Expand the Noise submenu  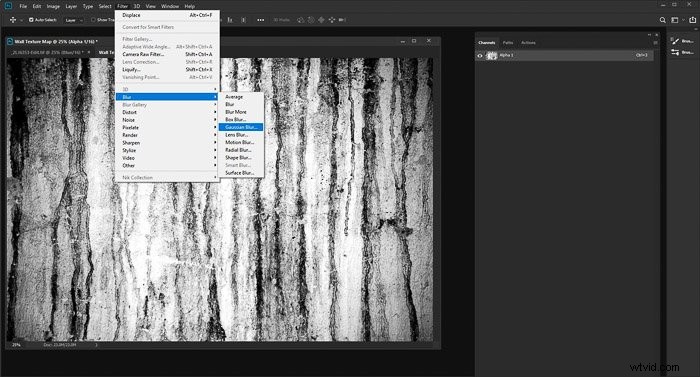tap(167, 120)
